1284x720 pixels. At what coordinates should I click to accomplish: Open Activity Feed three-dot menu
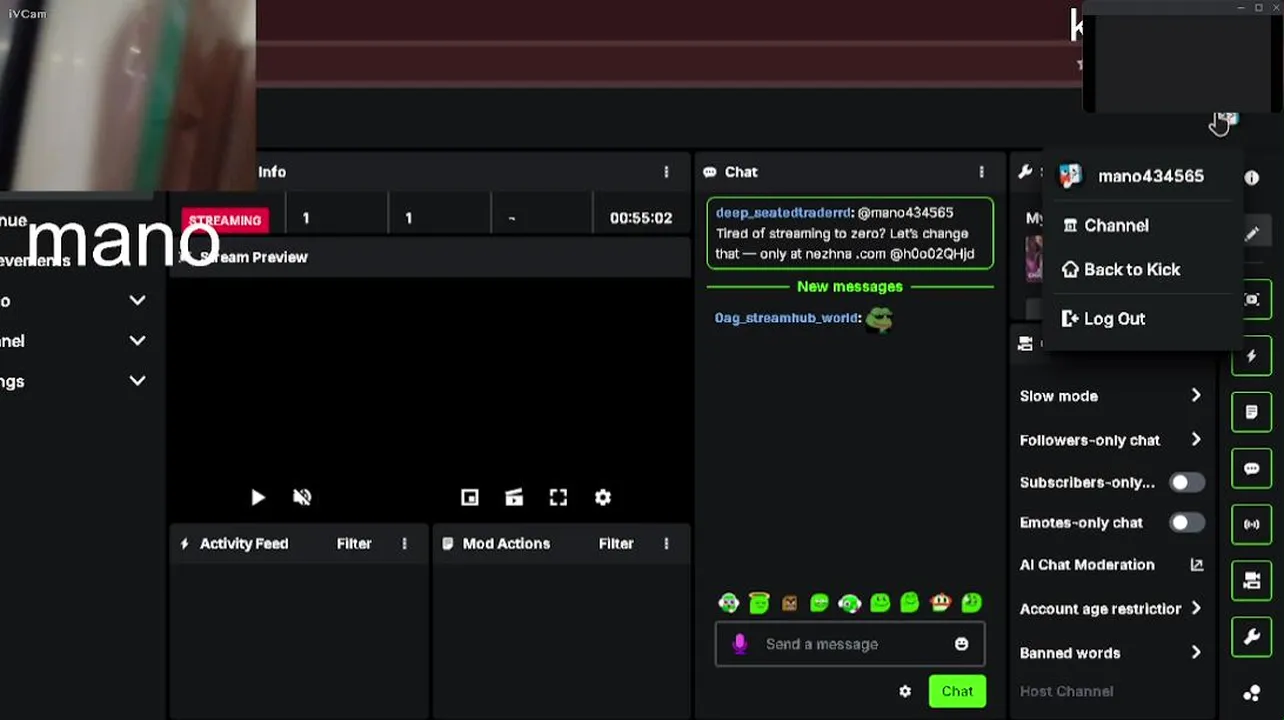click(404, 544)
